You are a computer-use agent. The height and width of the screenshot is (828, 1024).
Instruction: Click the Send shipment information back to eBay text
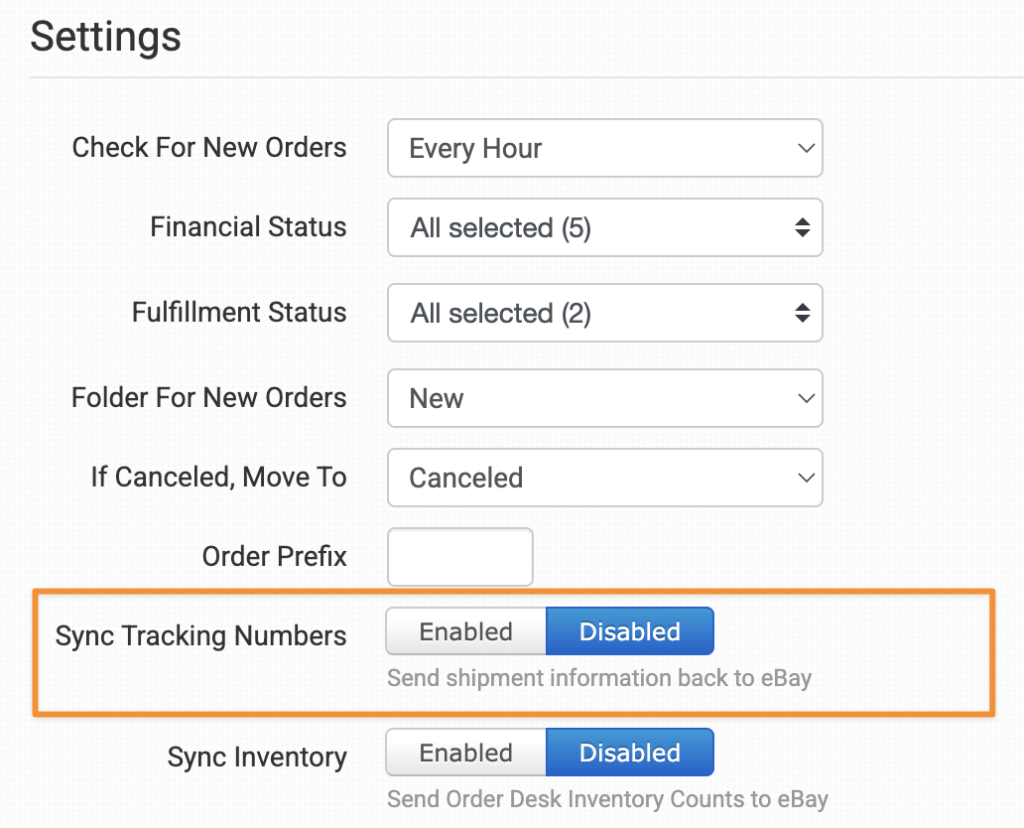599,678
